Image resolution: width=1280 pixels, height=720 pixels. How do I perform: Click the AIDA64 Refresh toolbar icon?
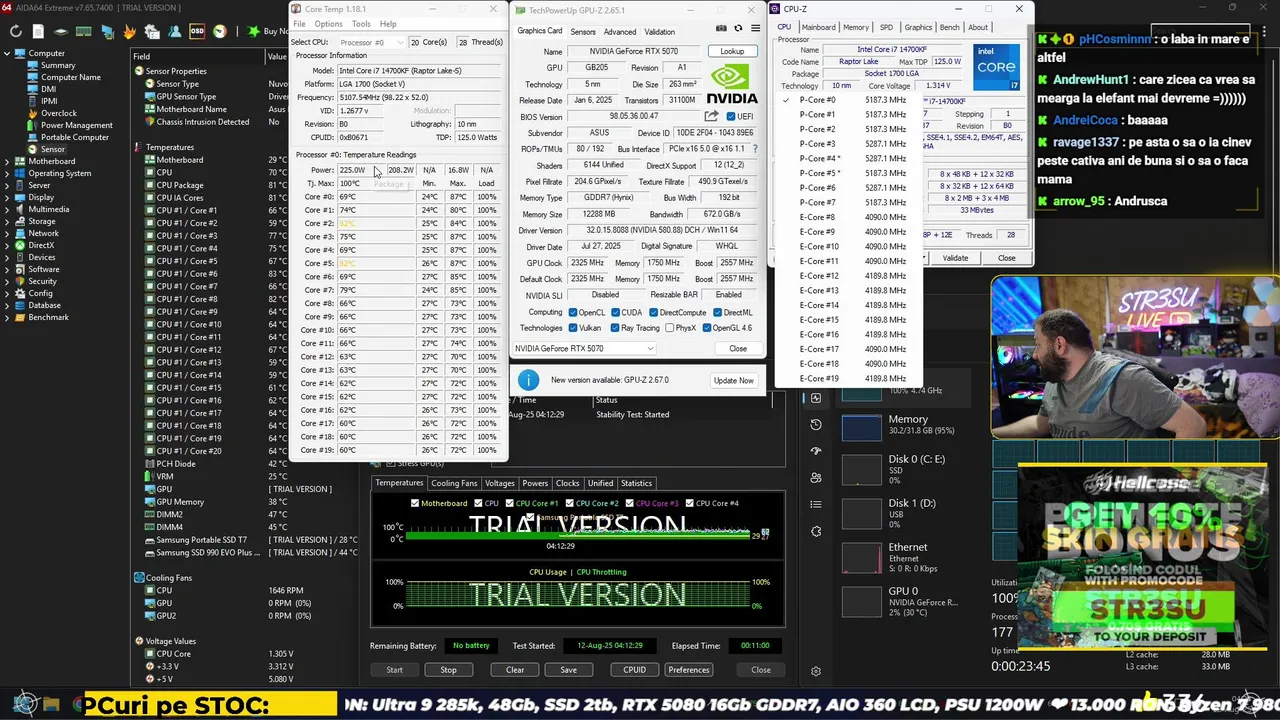(16, 31)
